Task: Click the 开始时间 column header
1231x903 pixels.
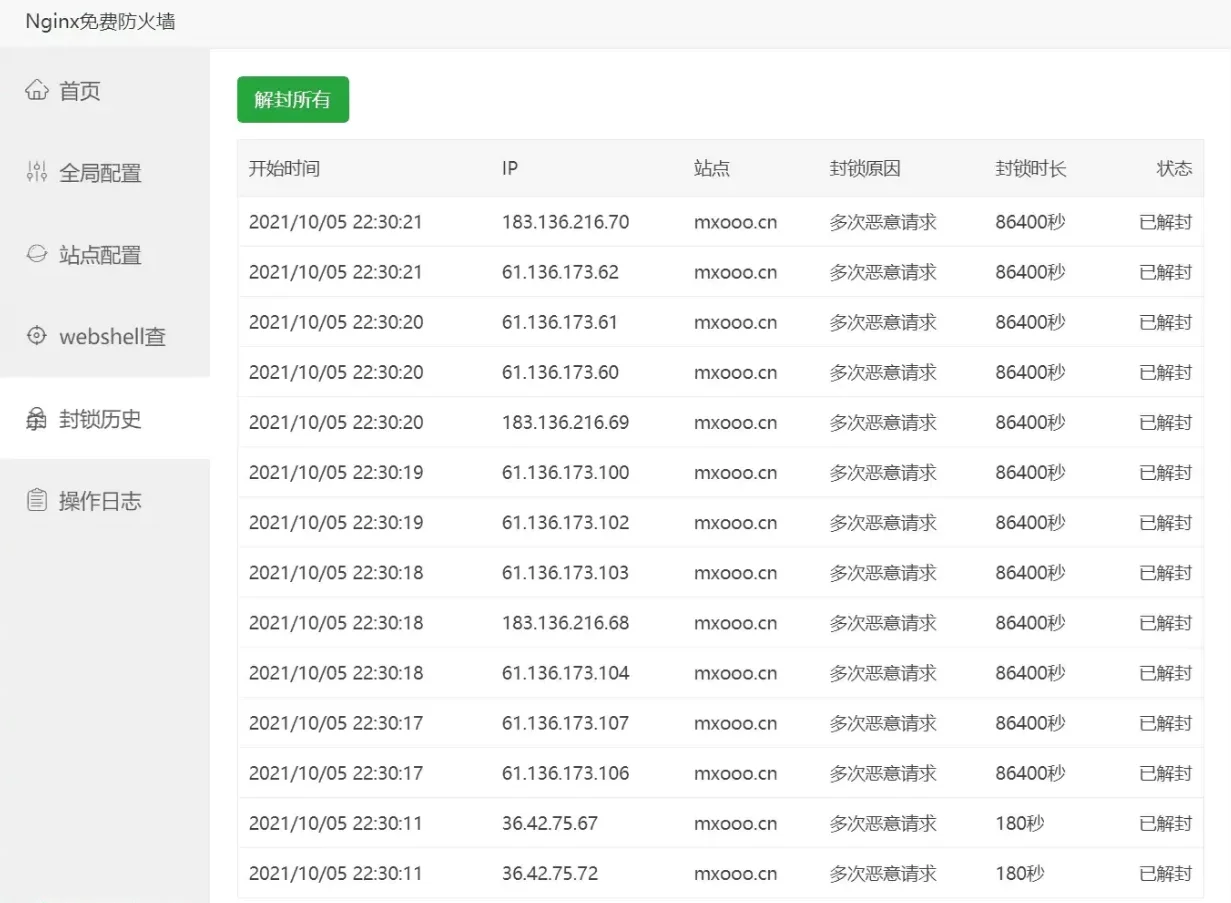Action: (x=284, y=168)
